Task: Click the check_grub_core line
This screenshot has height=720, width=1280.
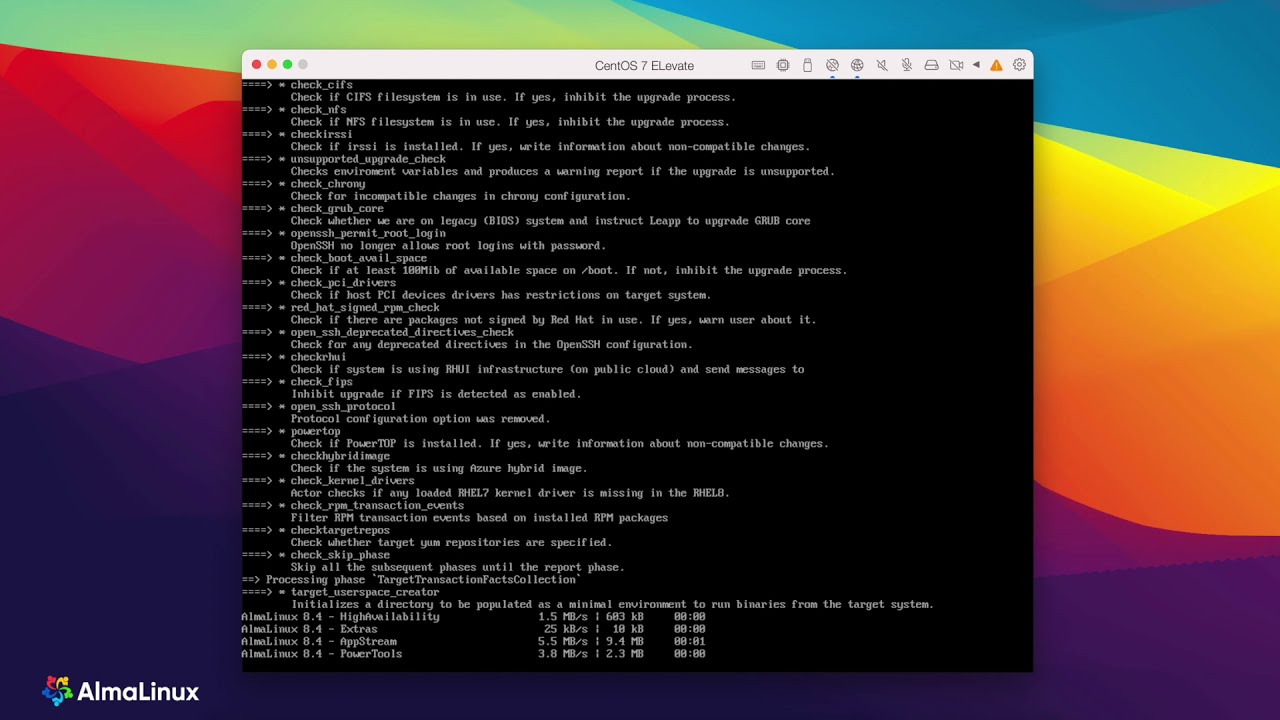Action: [313, 209]
